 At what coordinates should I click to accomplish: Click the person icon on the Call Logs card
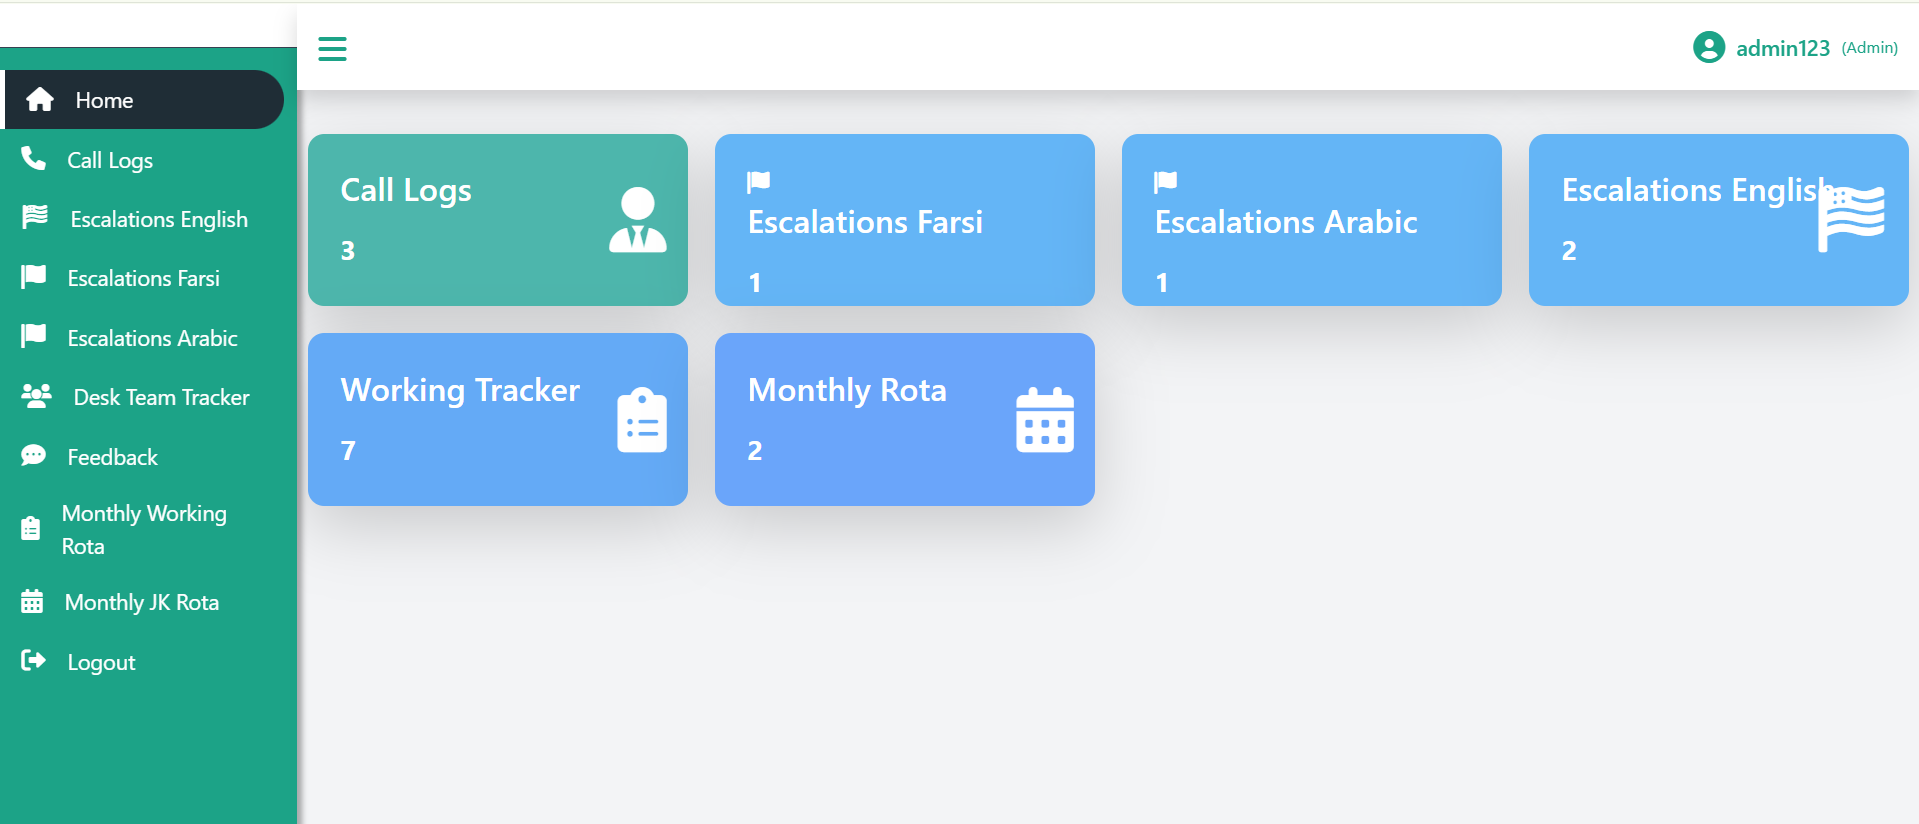click(637, 218)
